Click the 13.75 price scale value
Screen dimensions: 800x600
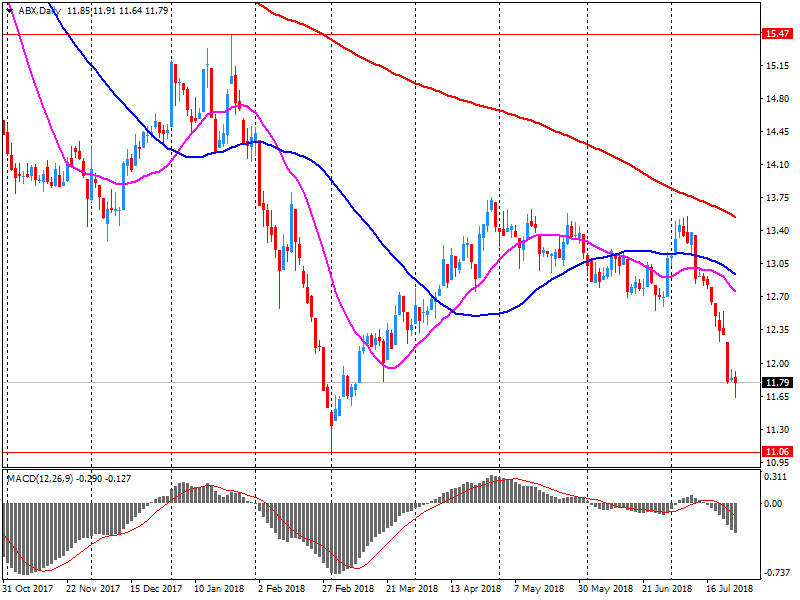777,197
